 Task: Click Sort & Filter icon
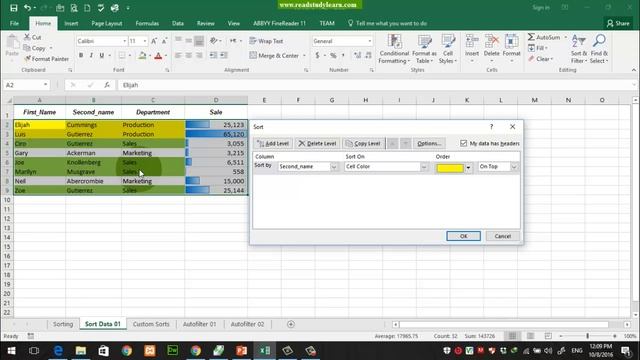pyautogui.click(x=579, y=49)
